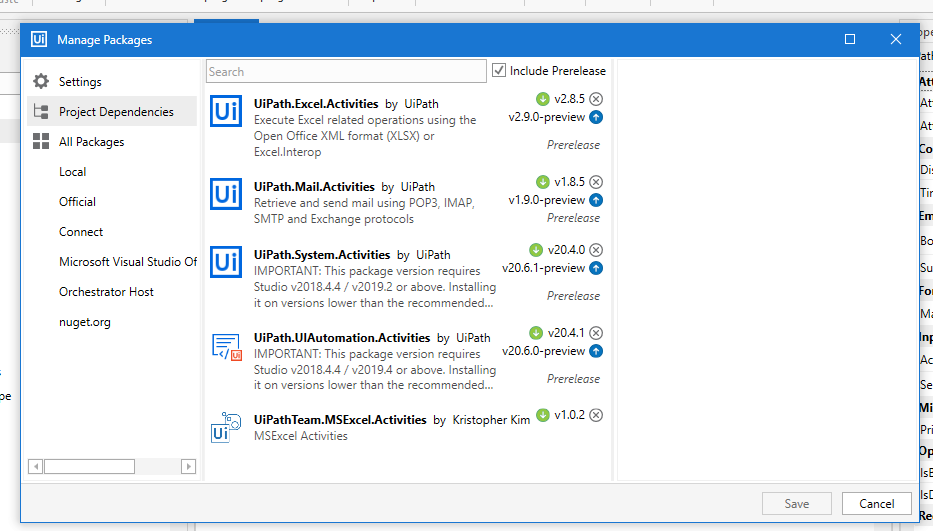Click the UiPath.Mail.Activities package logo
The width and height of the screenshot is (933, 531).
pyautogui.click(x=226, y=194)
